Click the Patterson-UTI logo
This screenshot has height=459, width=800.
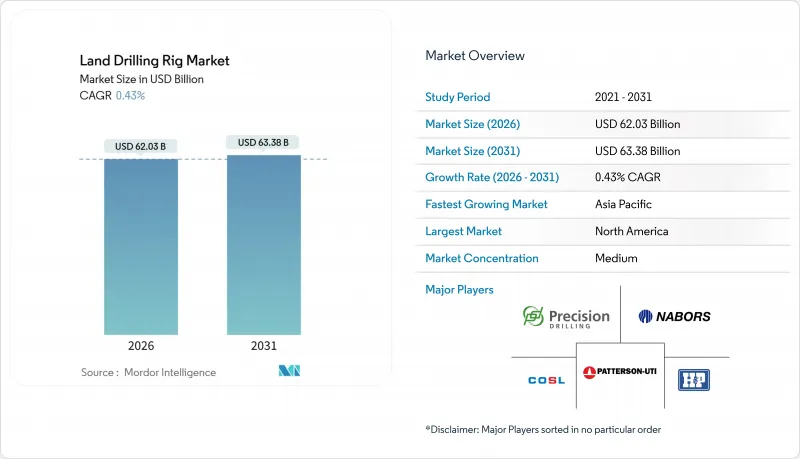pyautogui.click(x=620, y=372)
